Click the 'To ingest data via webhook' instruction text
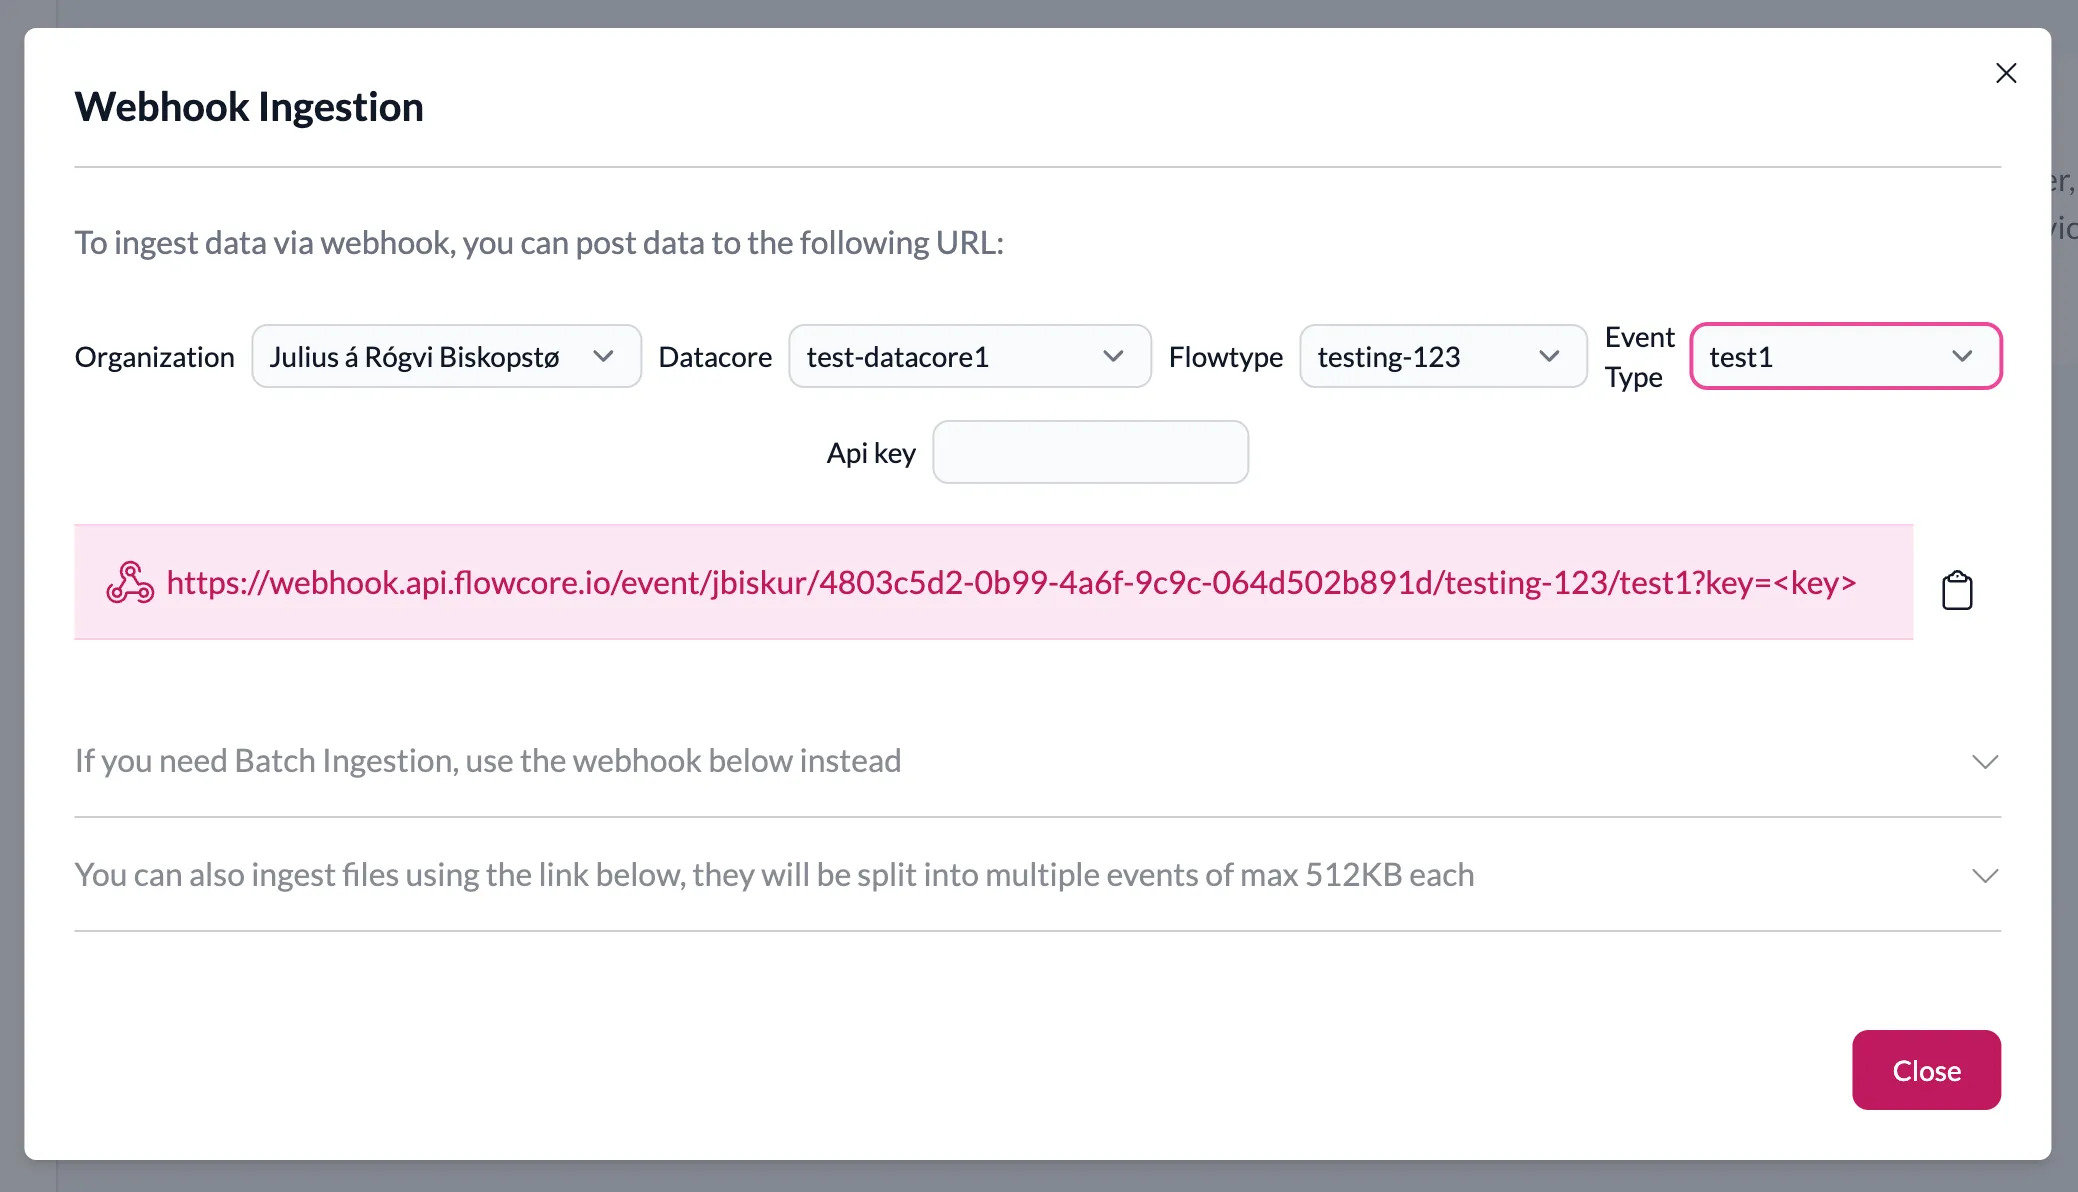2078x1192 pixels. pos(539,243)
